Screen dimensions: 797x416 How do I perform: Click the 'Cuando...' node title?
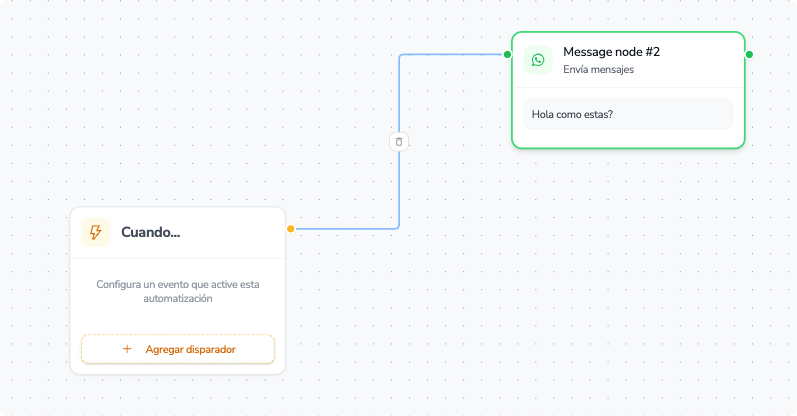click(x=150, y=232)
